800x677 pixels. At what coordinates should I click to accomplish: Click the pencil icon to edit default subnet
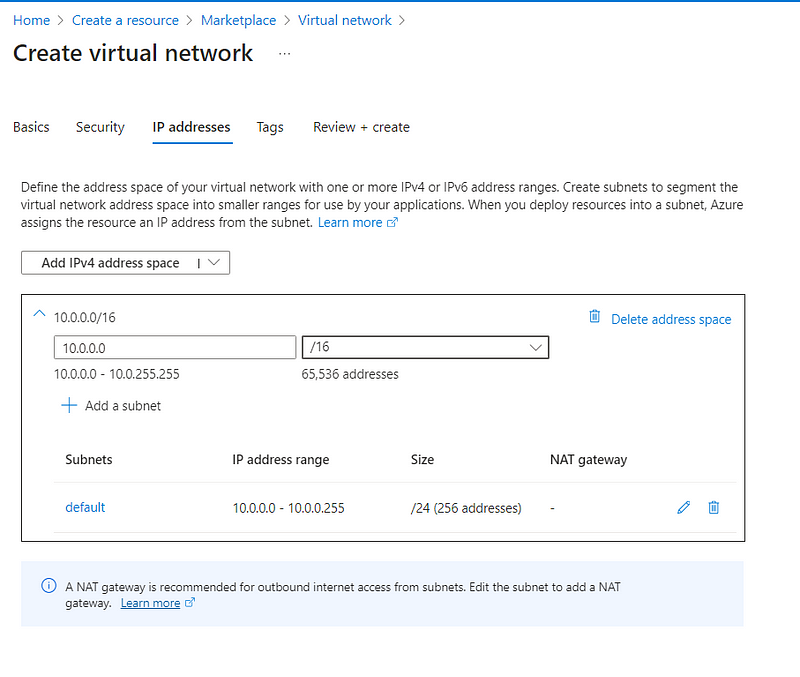pos(683,508)
